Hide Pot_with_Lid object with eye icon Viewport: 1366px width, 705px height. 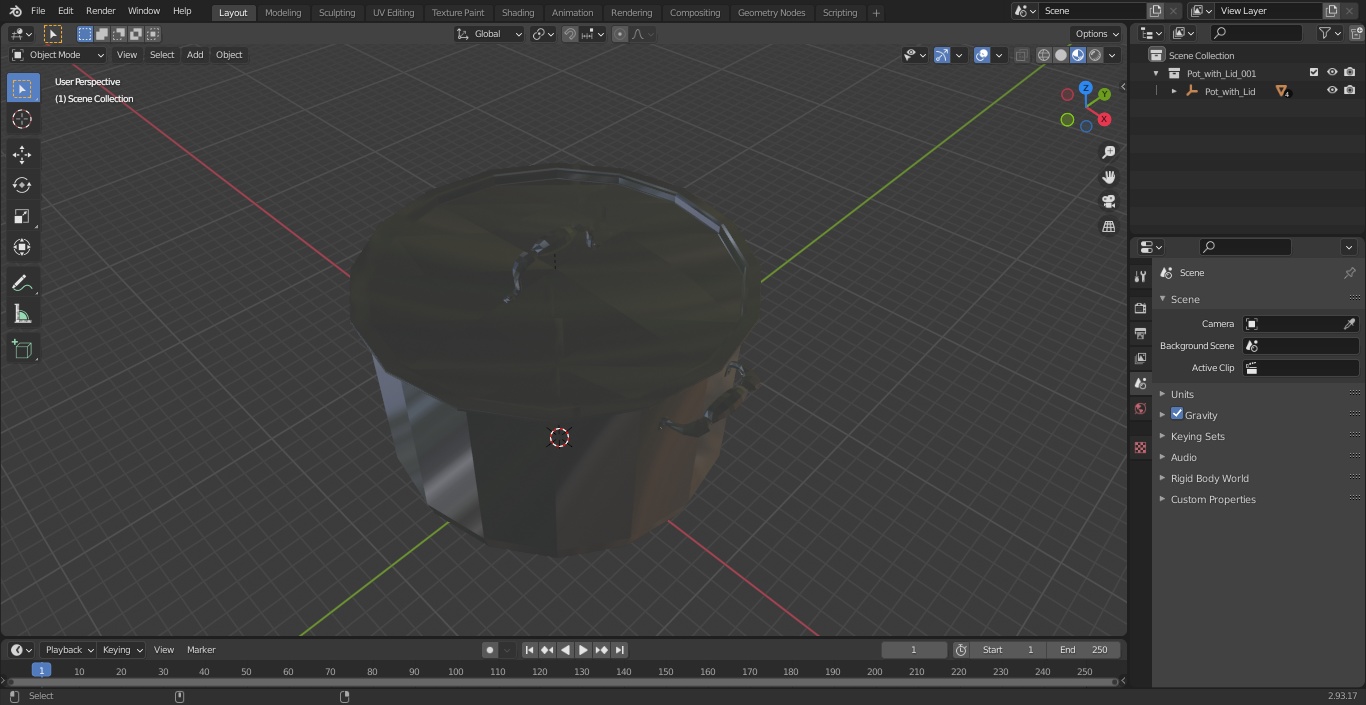coord(1332,90)
